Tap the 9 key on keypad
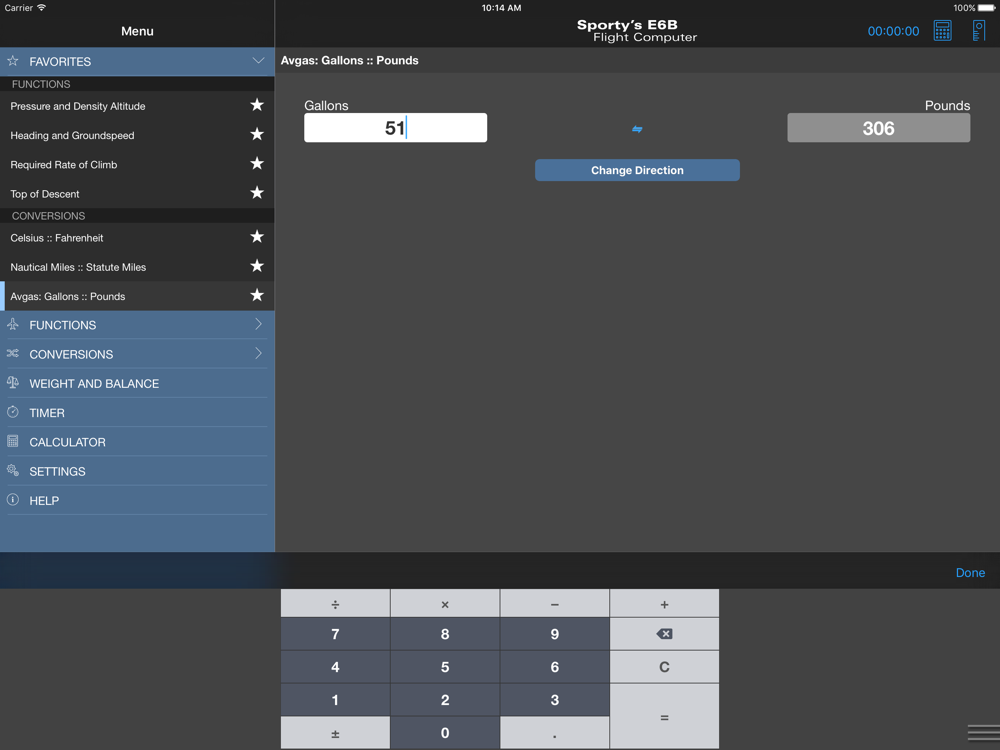The width and height of the screenshot is (1000, 750). pyautogui.click(x=555, y=634)
